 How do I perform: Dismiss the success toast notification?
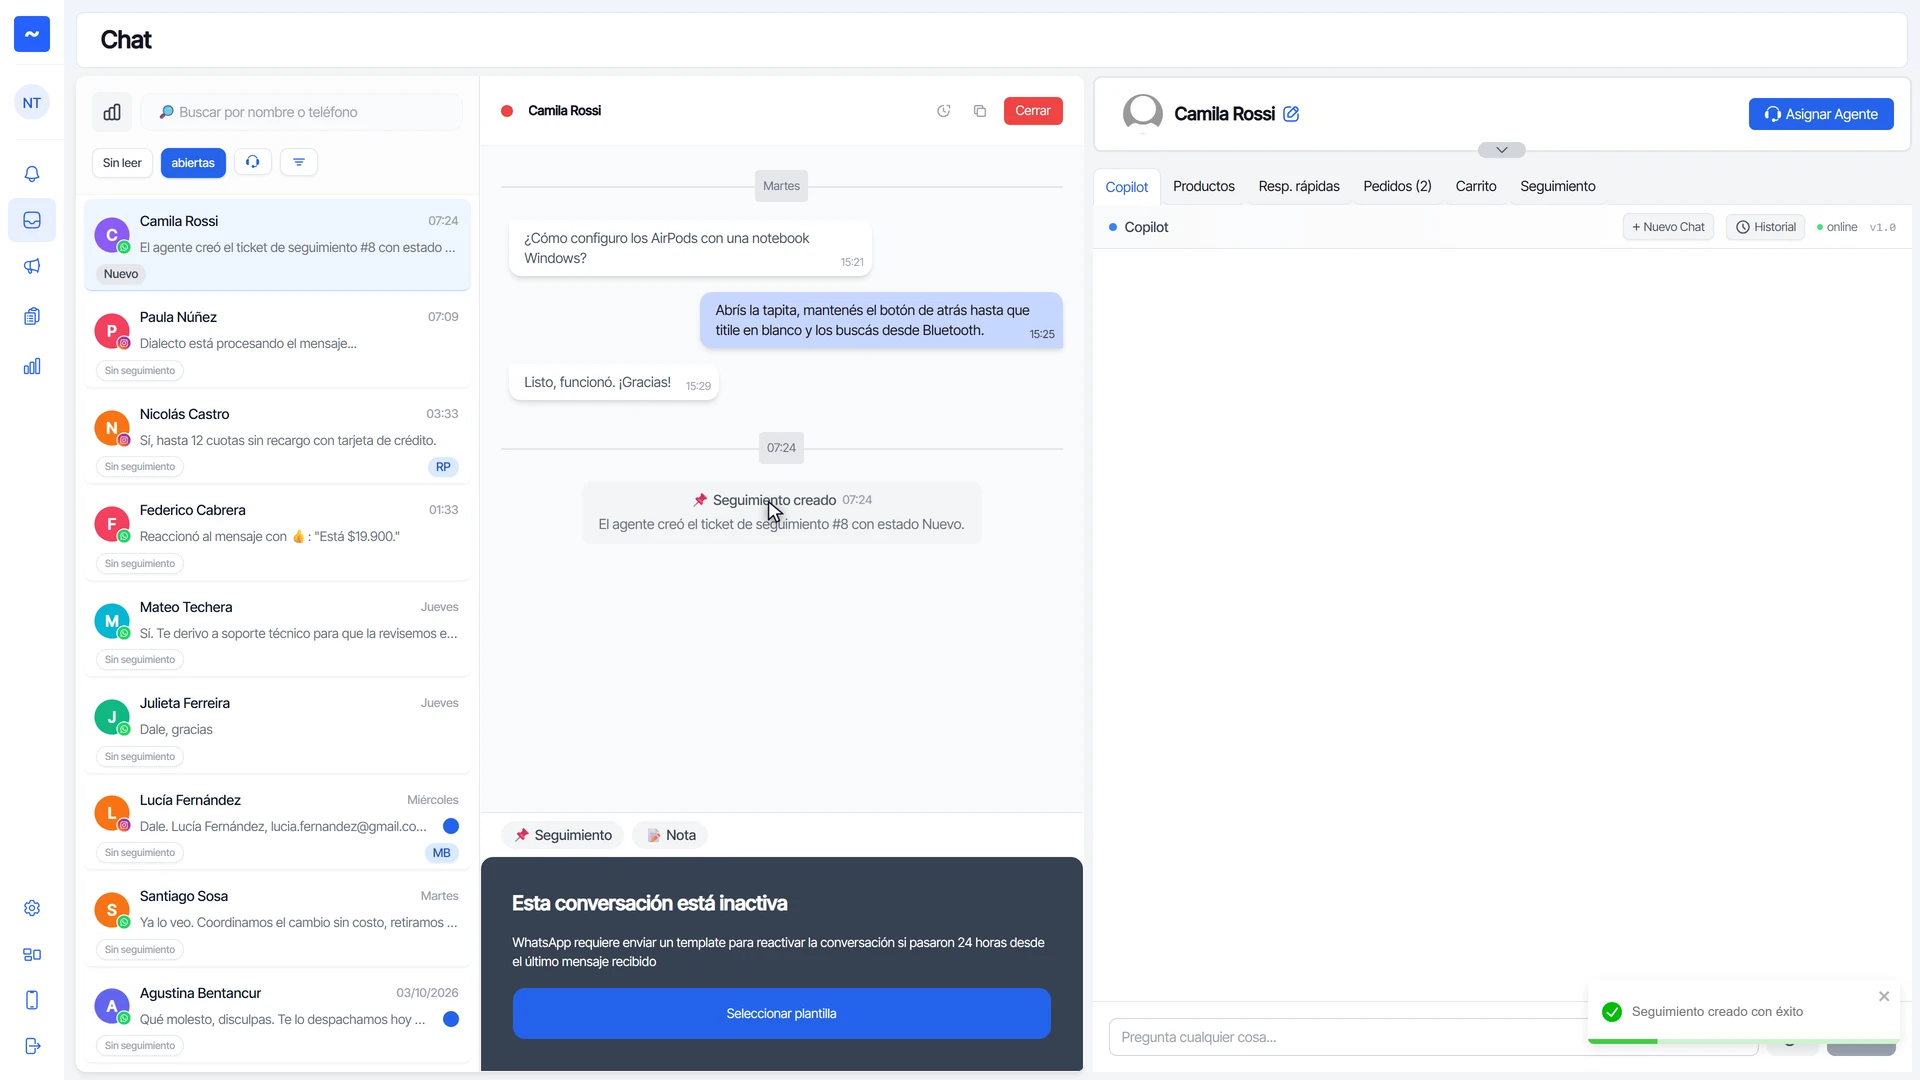[x=1884, y=996]
